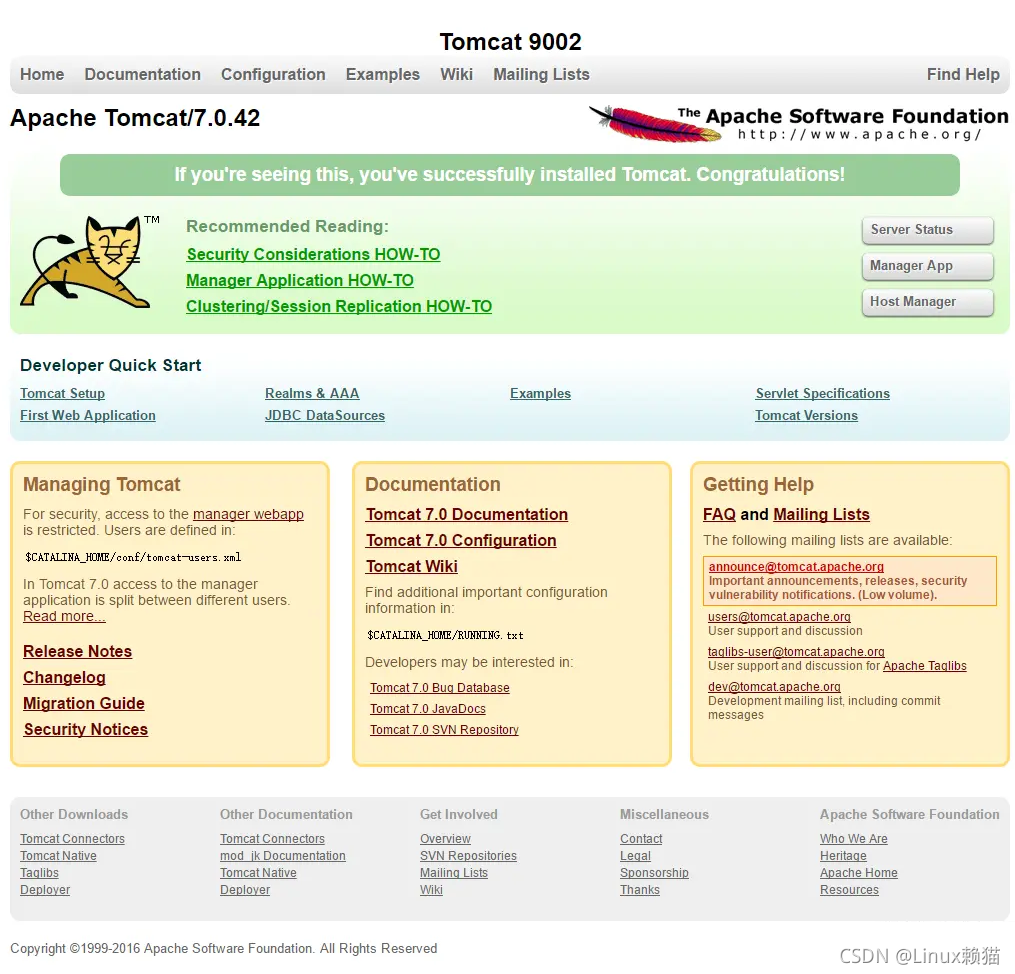The width and height of the screenshot is (1015, 974).
Task: Open Tomcat Wiki link in Documentation box
Action: 412,566
